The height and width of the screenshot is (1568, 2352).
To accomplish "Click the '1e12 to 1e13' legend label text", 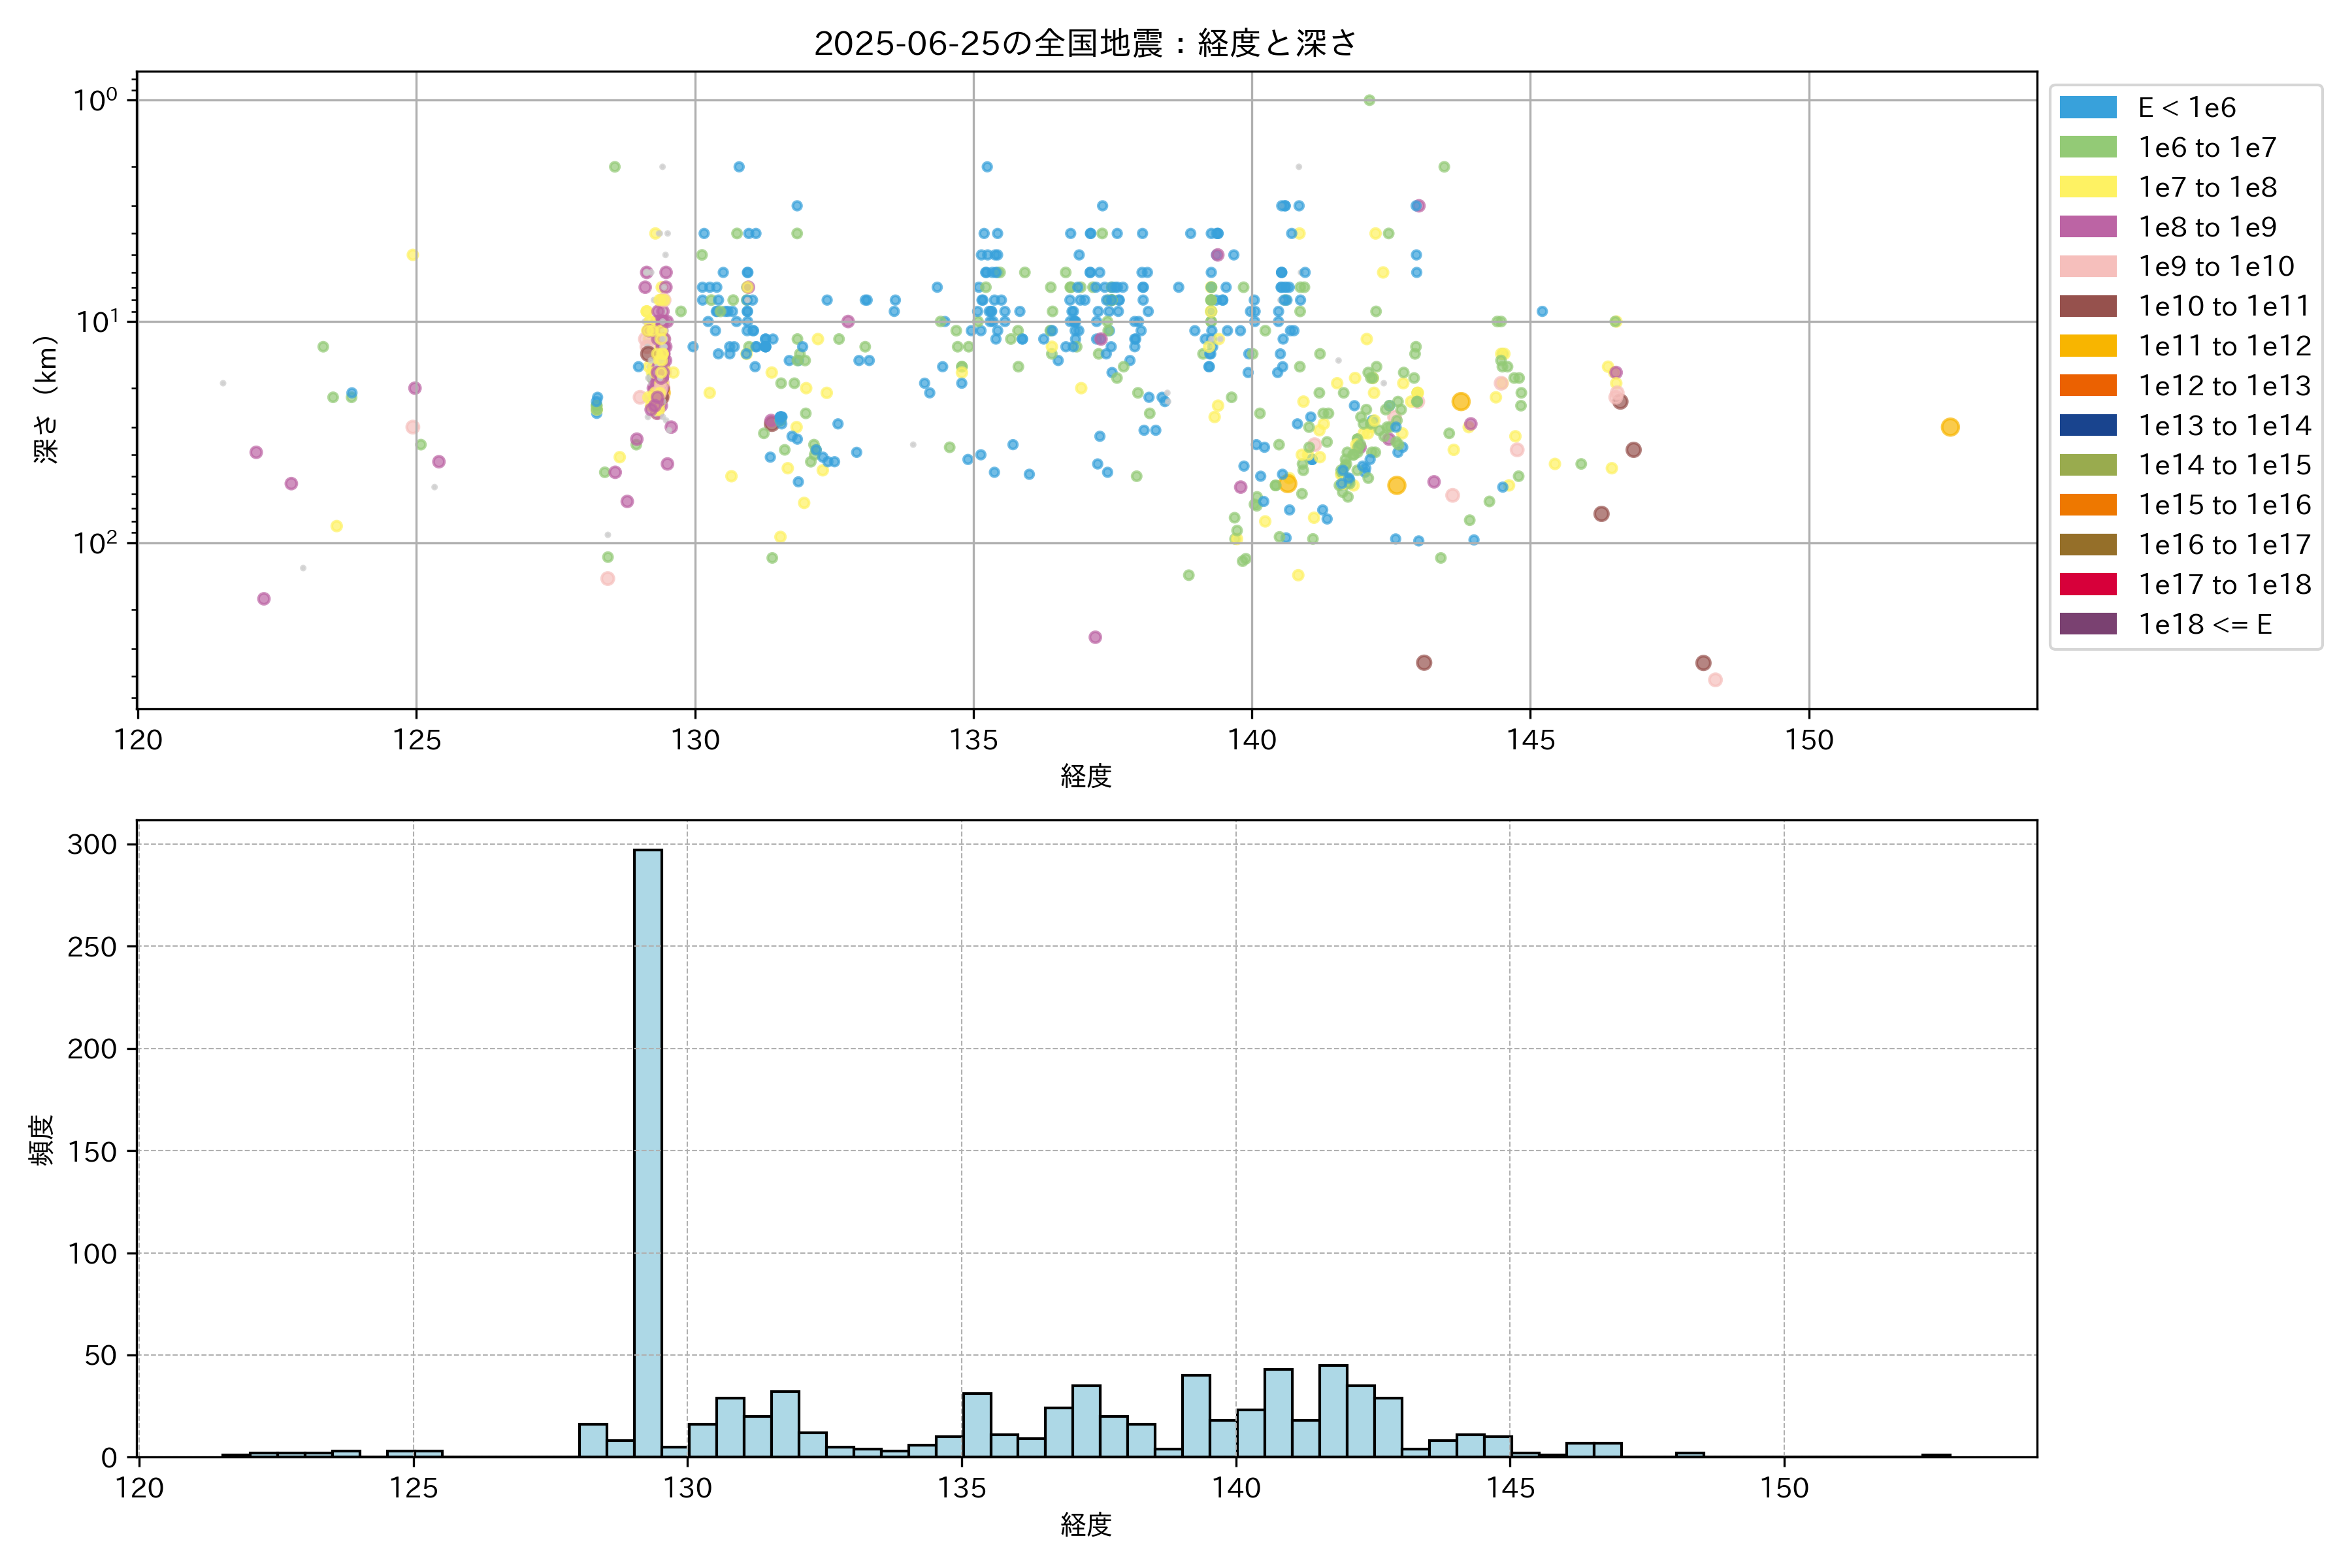I will (2224, 386).
